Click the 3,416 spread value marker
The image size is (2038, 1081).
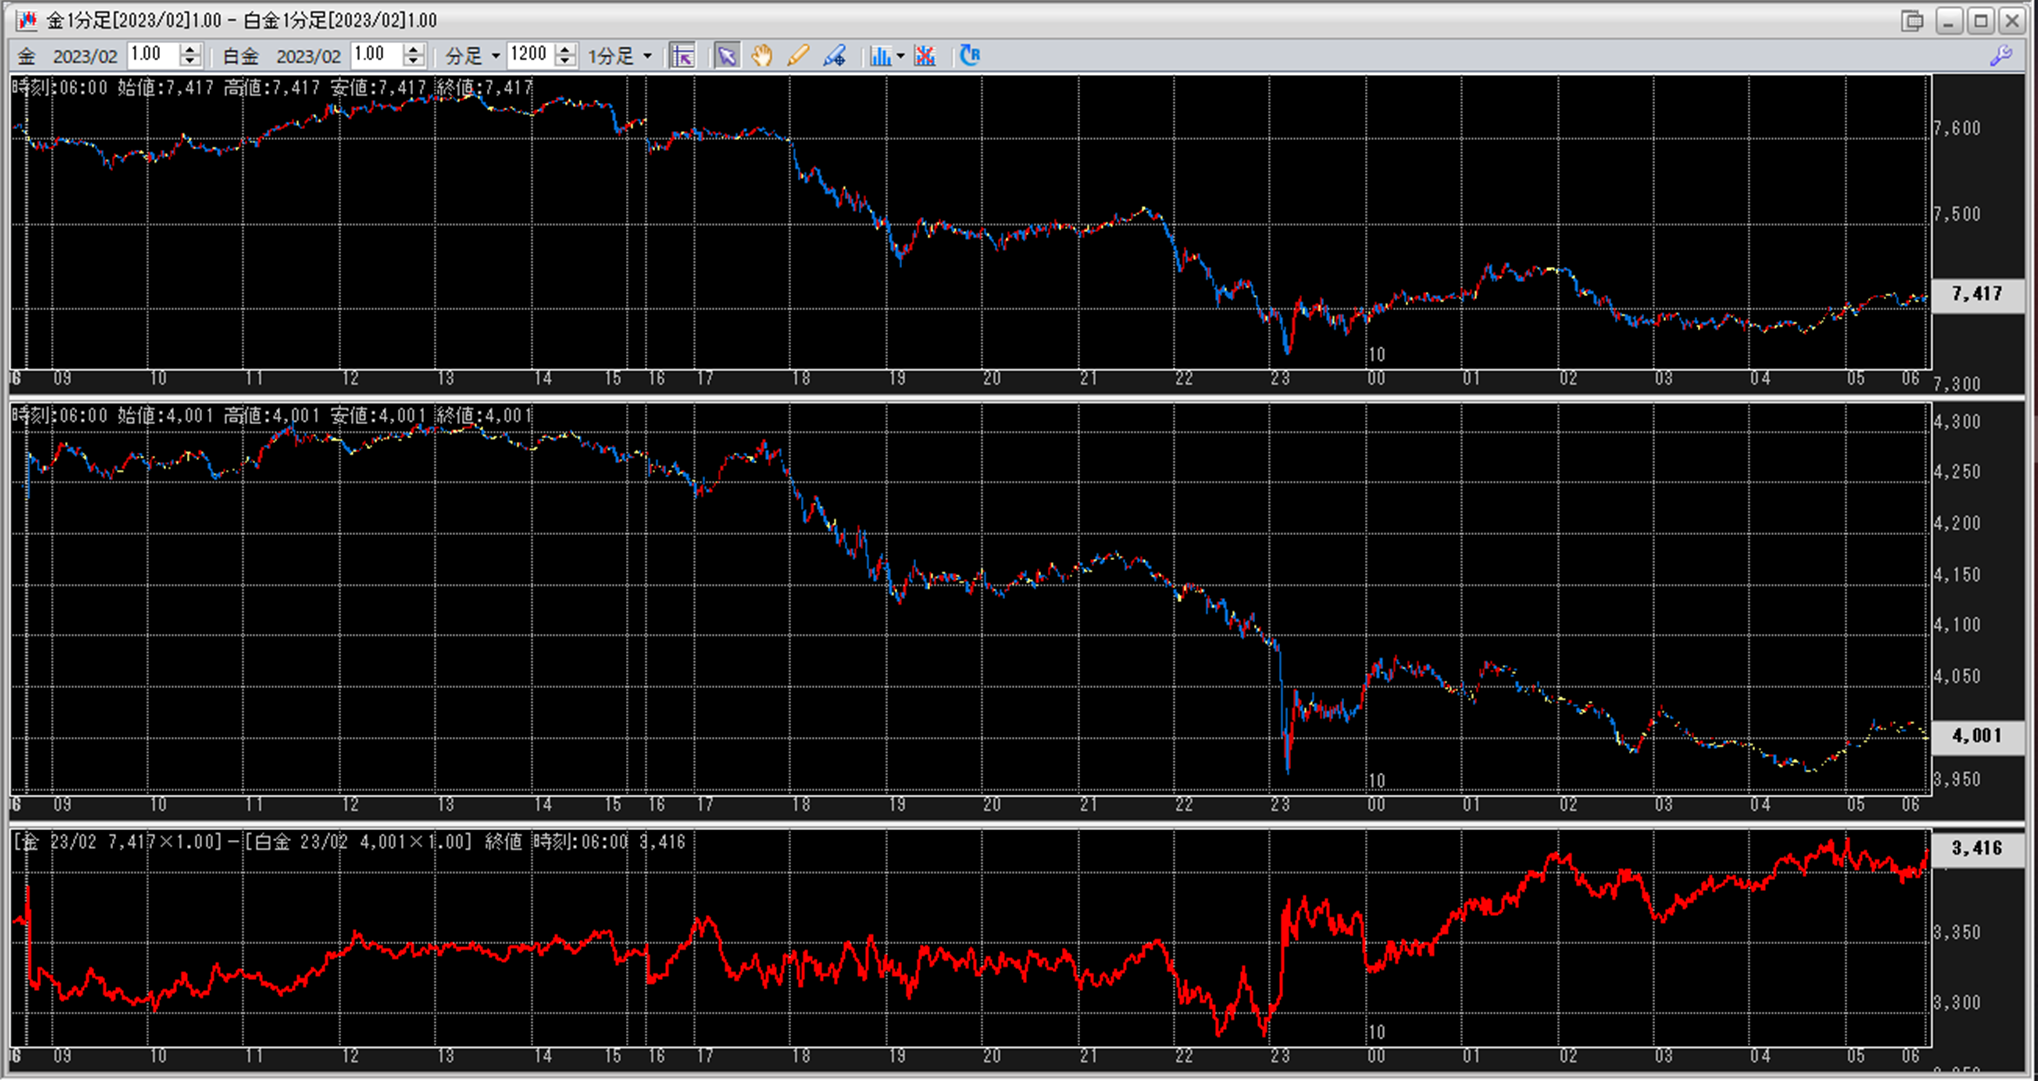coord(1977,848)
